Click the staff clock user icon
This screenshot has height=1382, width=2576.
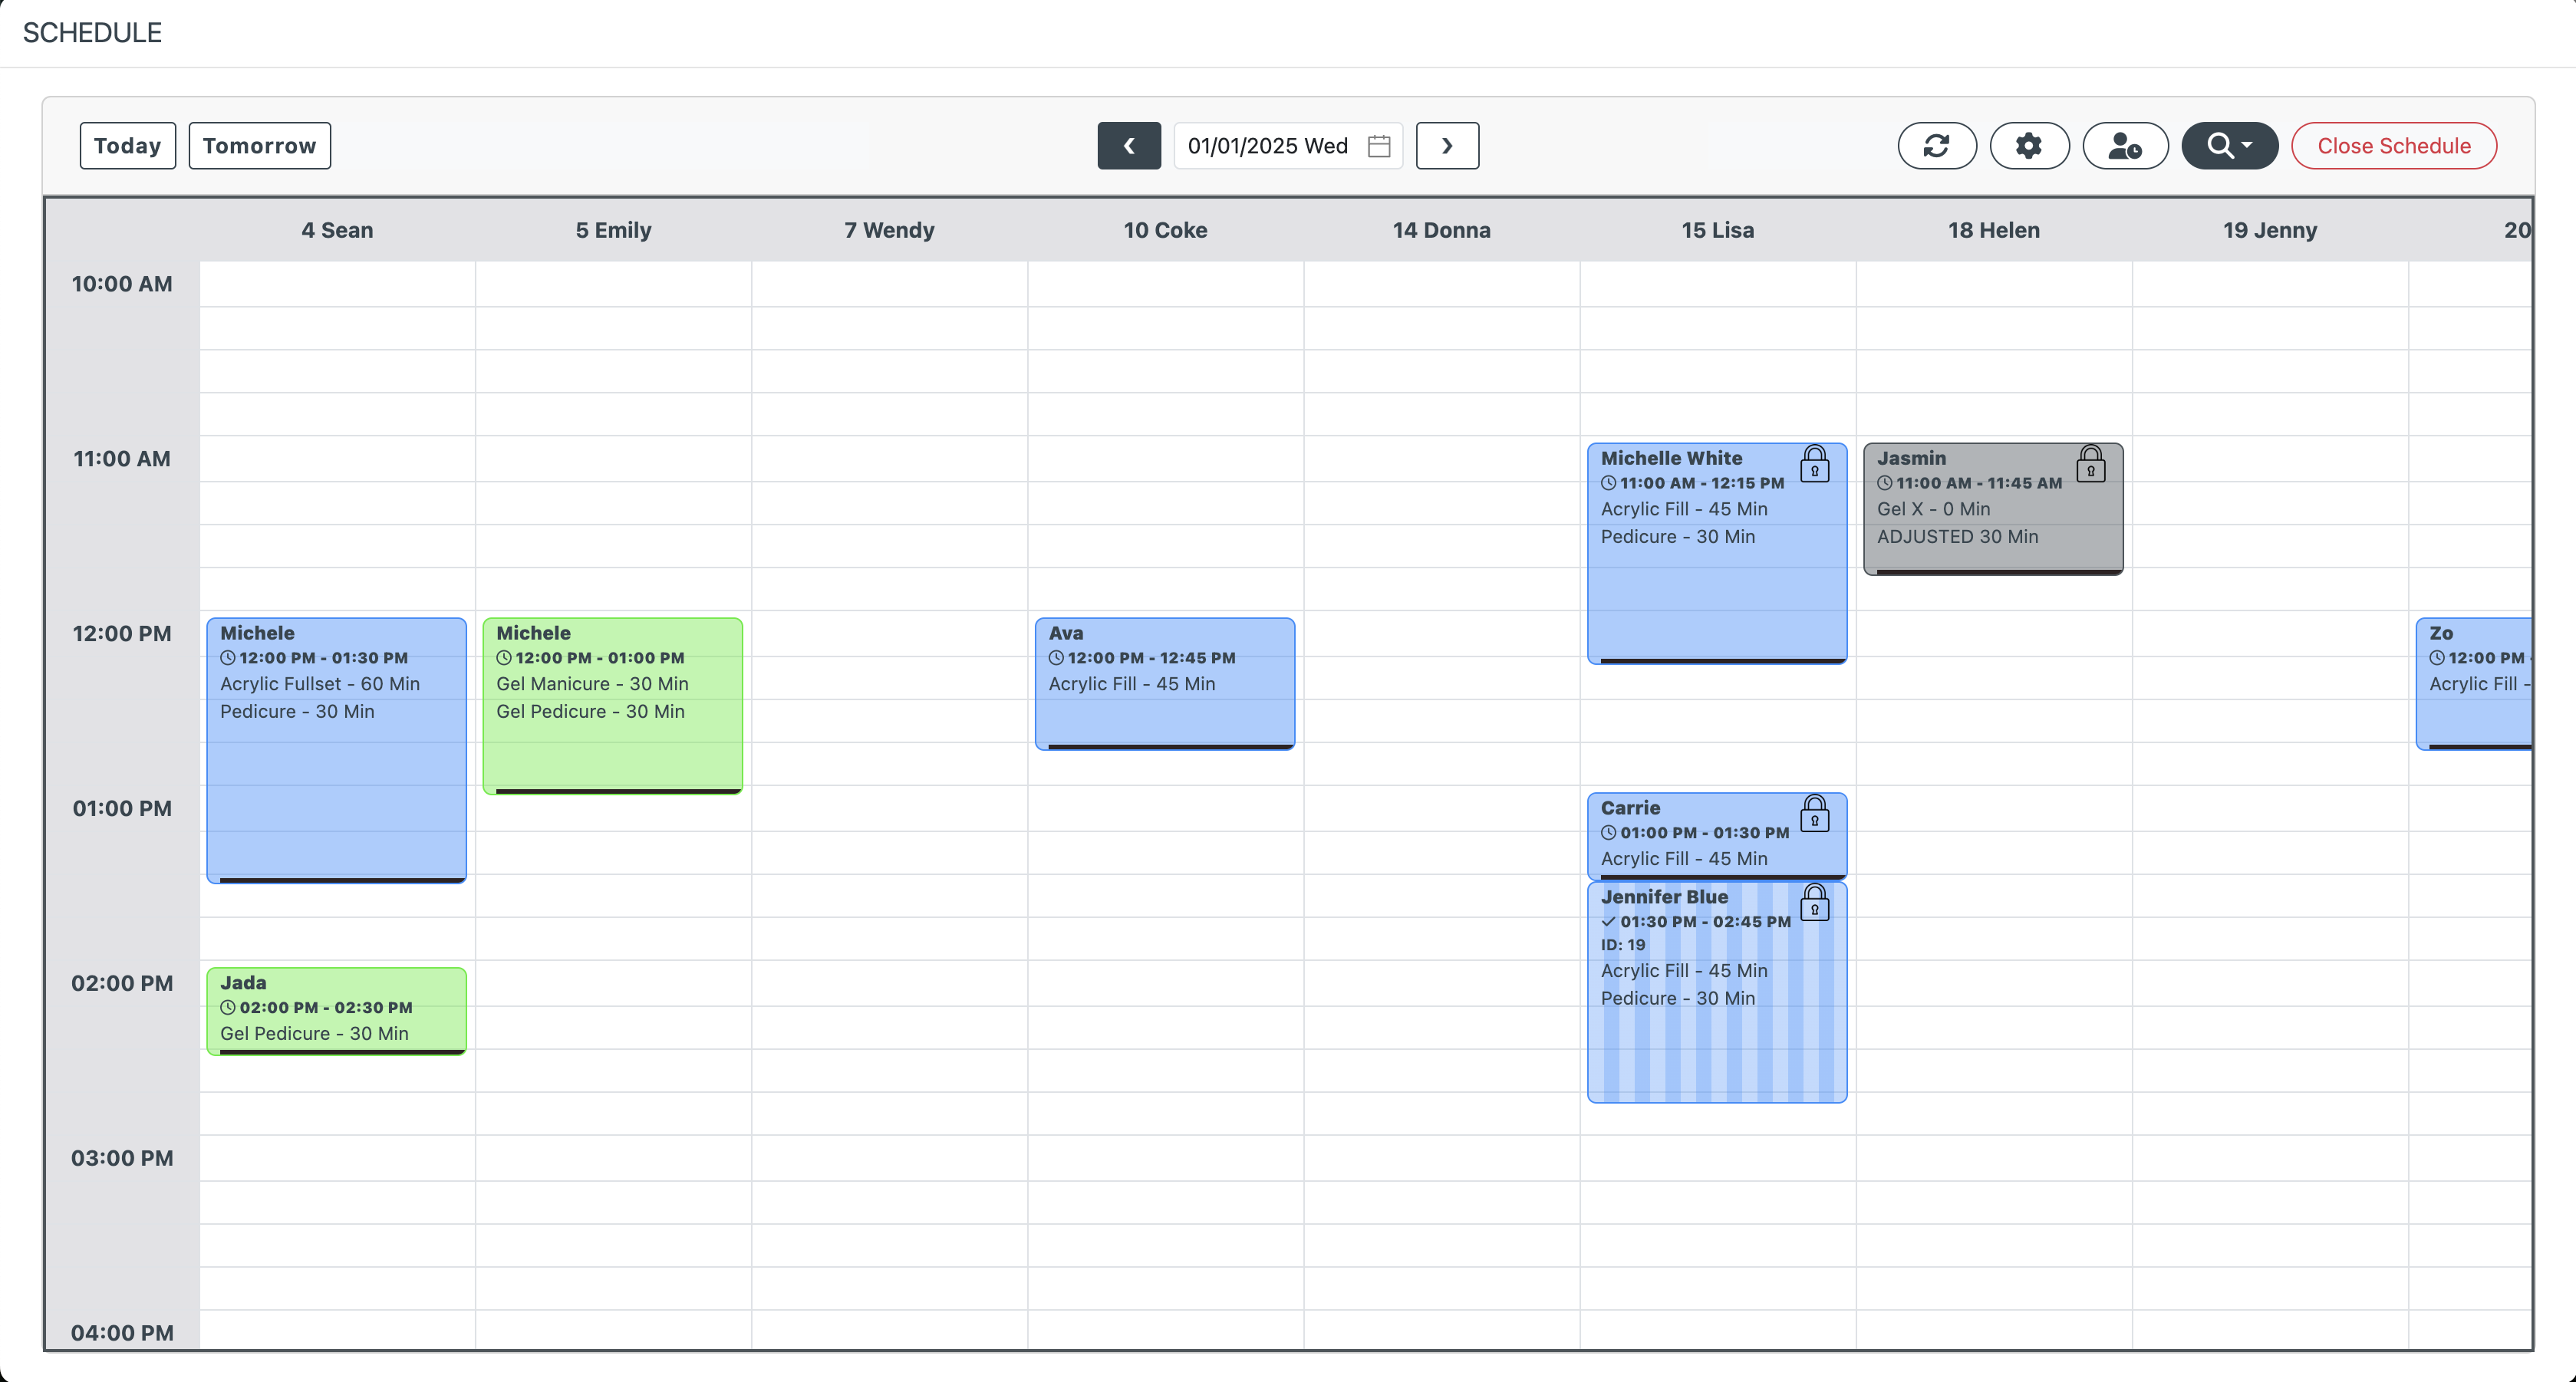[x=2124, y=146]
